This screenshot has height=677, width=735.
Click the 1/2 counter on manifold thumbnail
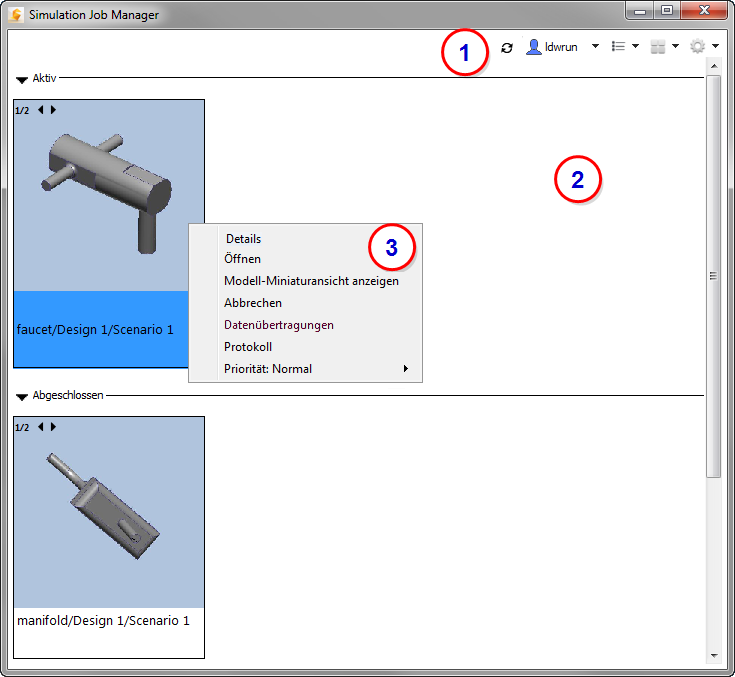(x=22, y=427)
